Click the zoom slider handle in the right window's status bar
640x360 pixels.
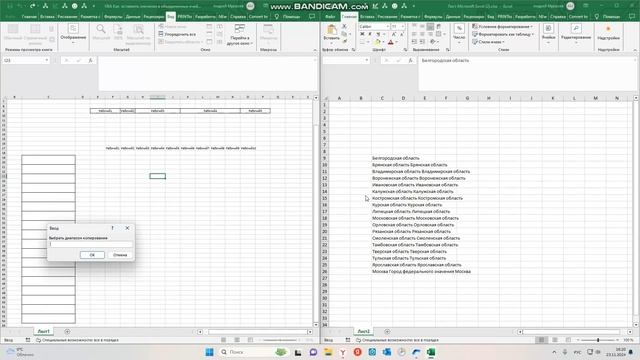[598, 340]
